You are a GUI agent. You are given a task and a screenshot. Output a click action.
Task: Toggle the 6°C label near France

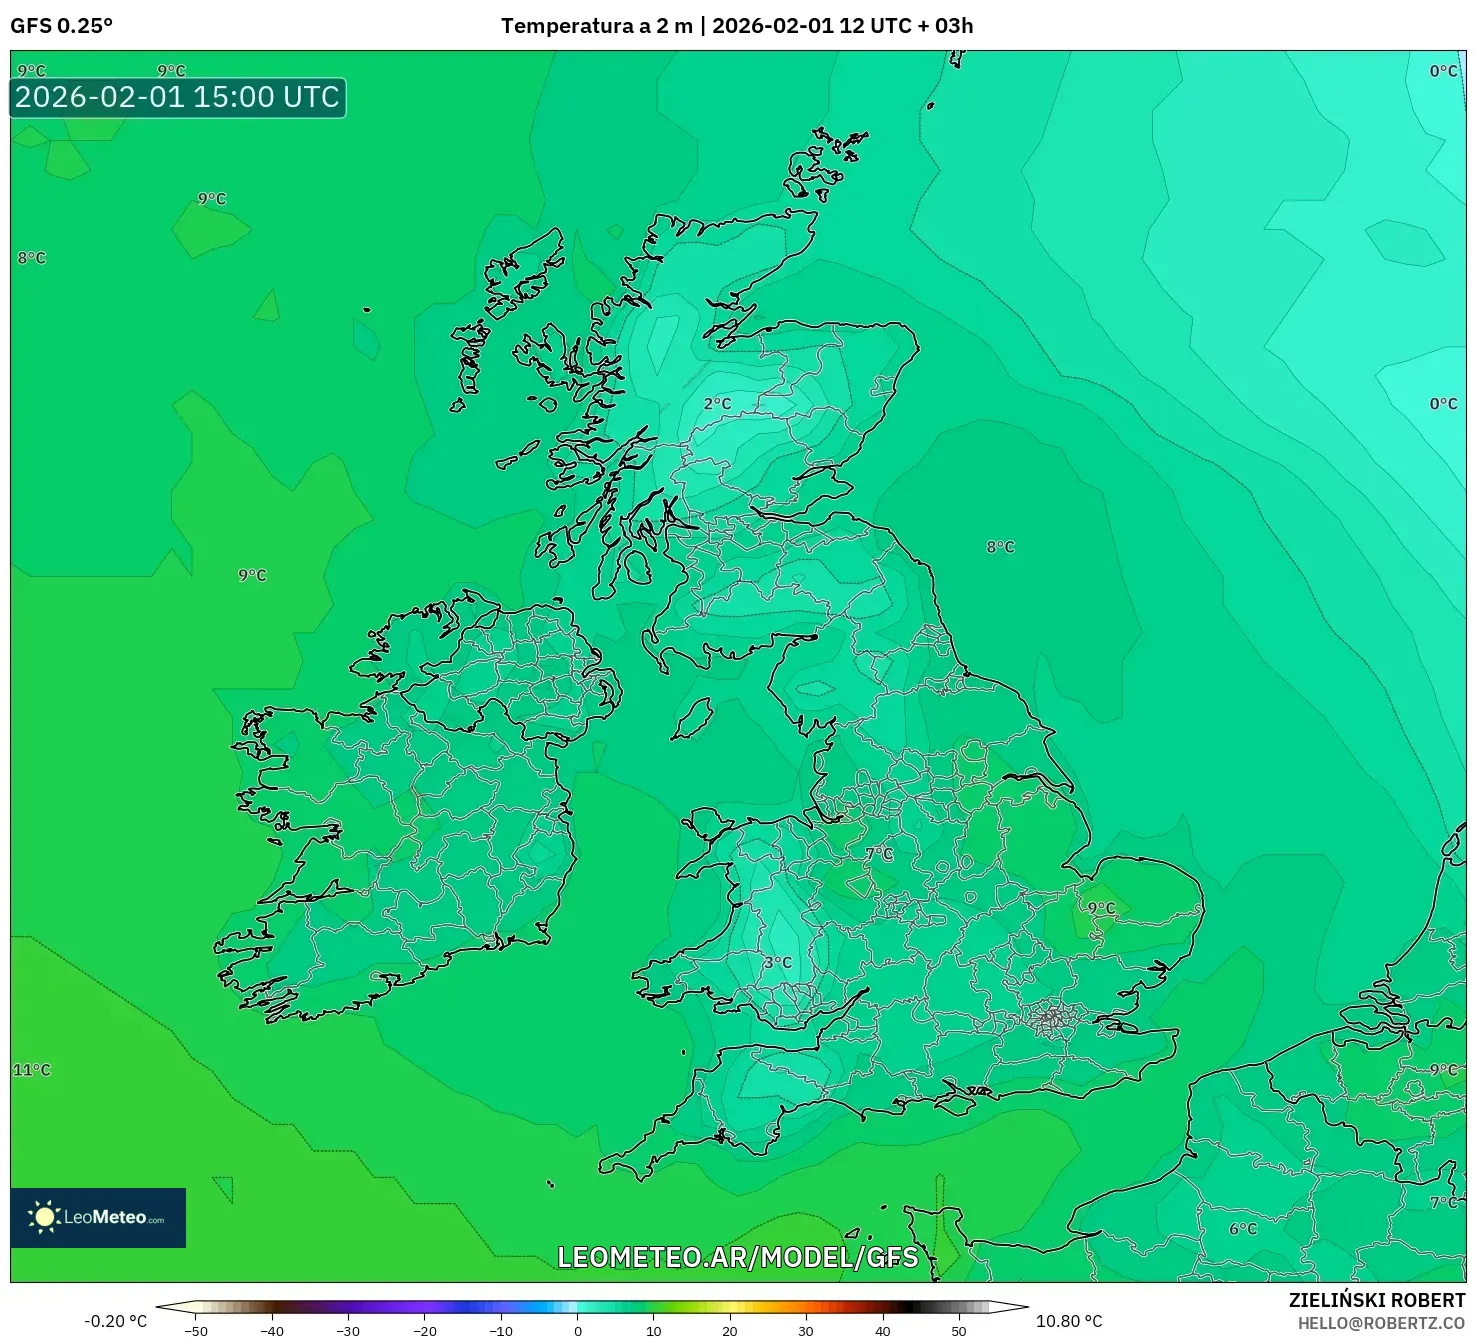tap(1242, 1227)
